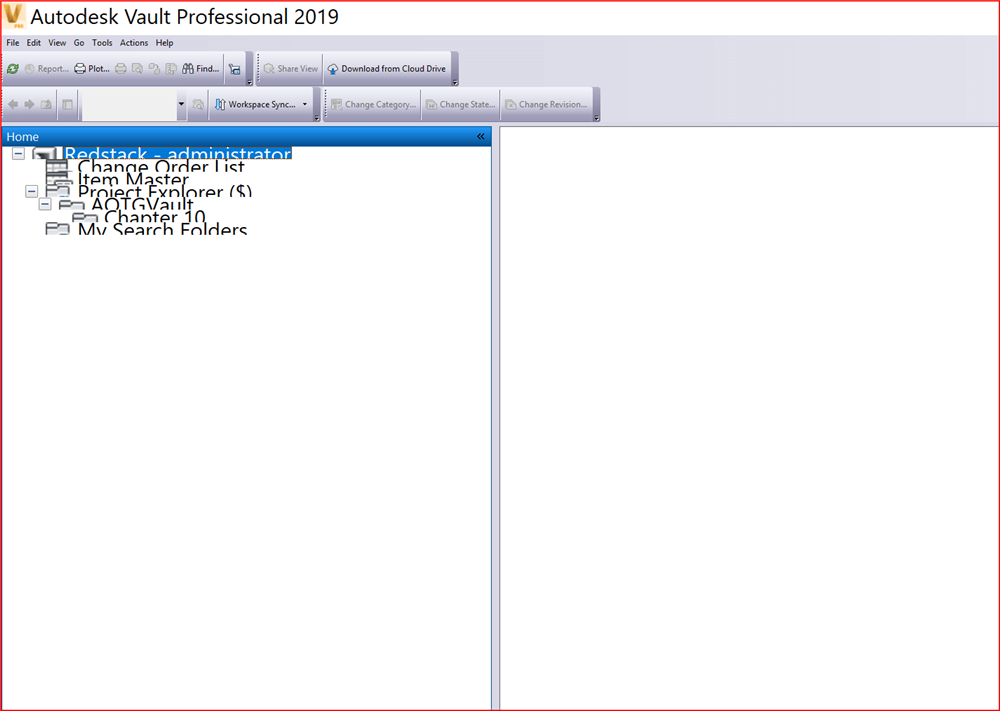Screen dimensions: 1000x711
Task: Select the Chapter 10 folder
Action: point(155,217)
